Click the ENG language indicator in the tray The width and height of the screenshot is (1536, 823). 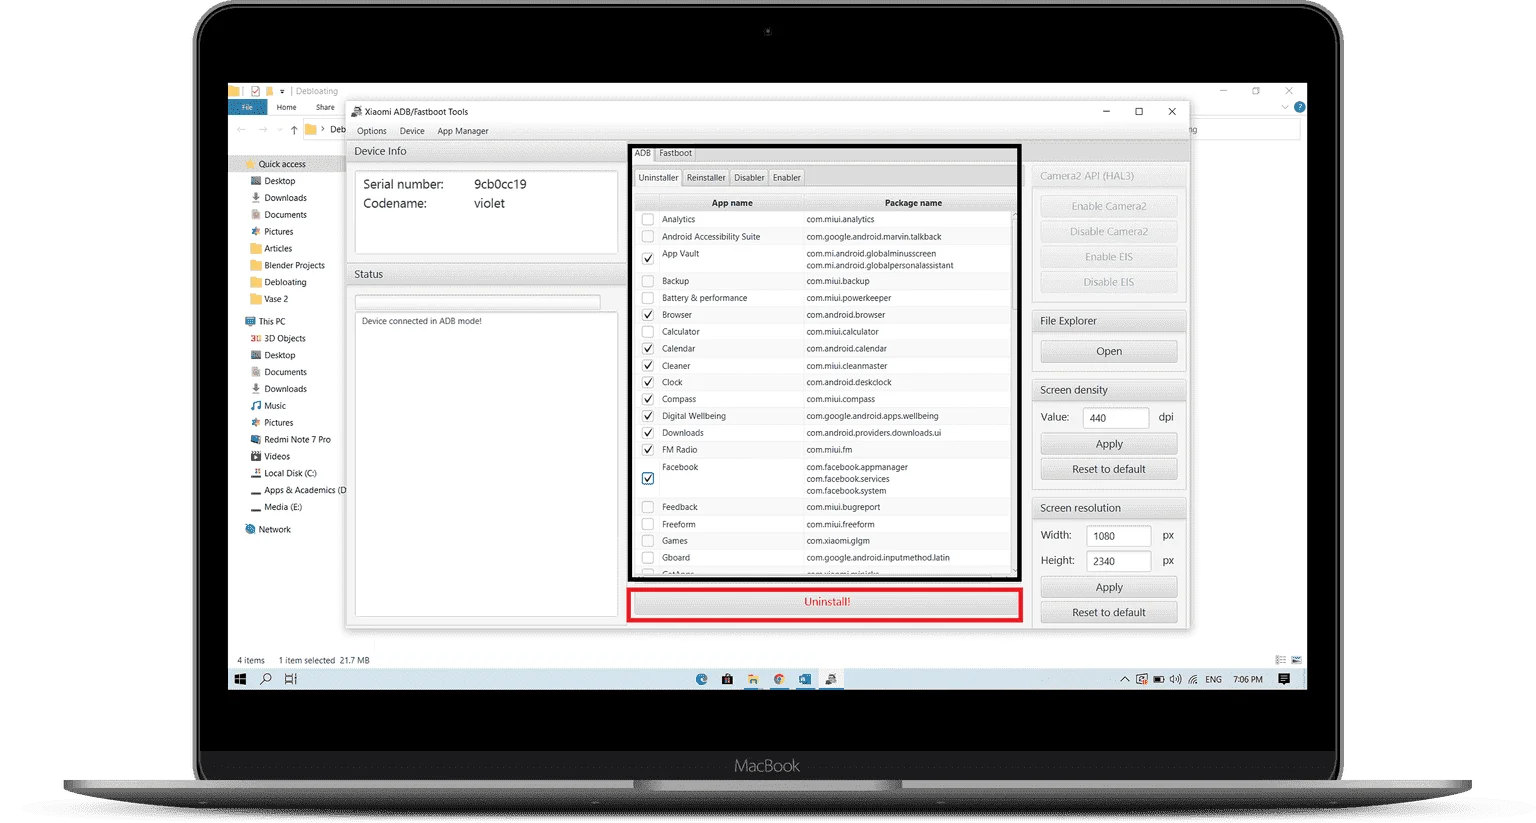pyautogui.click(x=1213, y=679)
